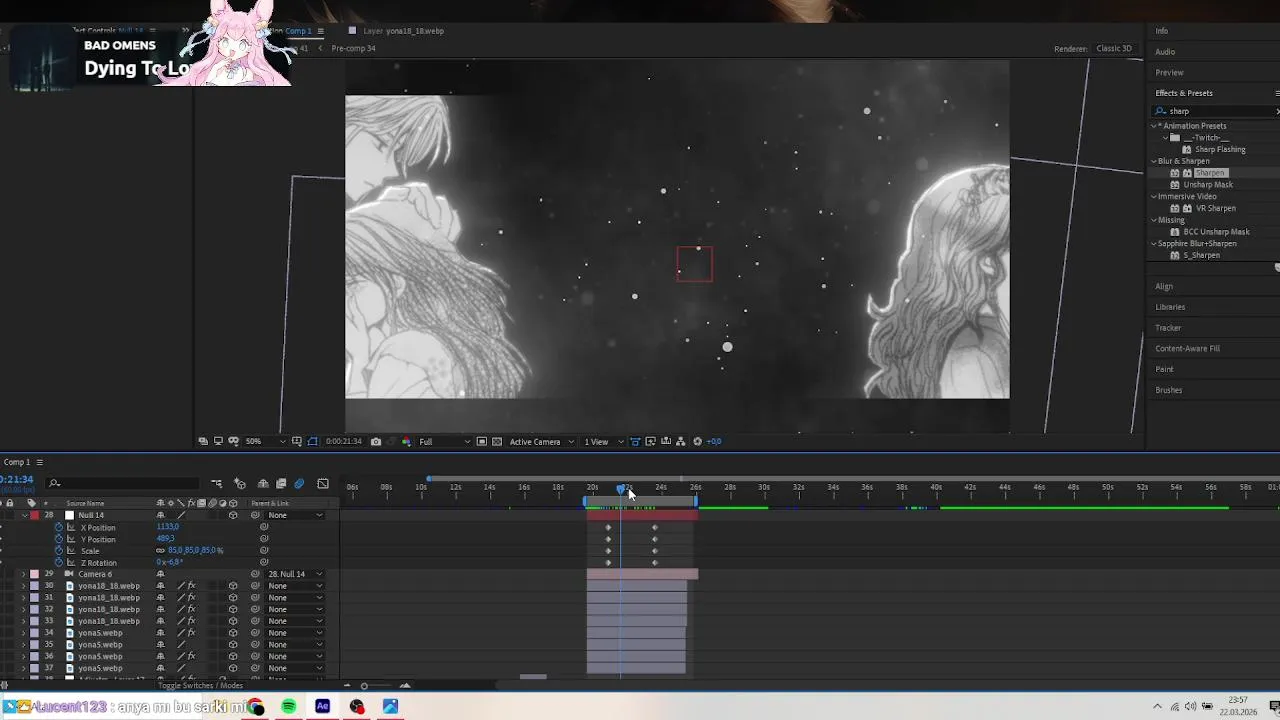Collapse the Blur & Sharpen category
The image size is (1280, 720).
(1154, 161)
